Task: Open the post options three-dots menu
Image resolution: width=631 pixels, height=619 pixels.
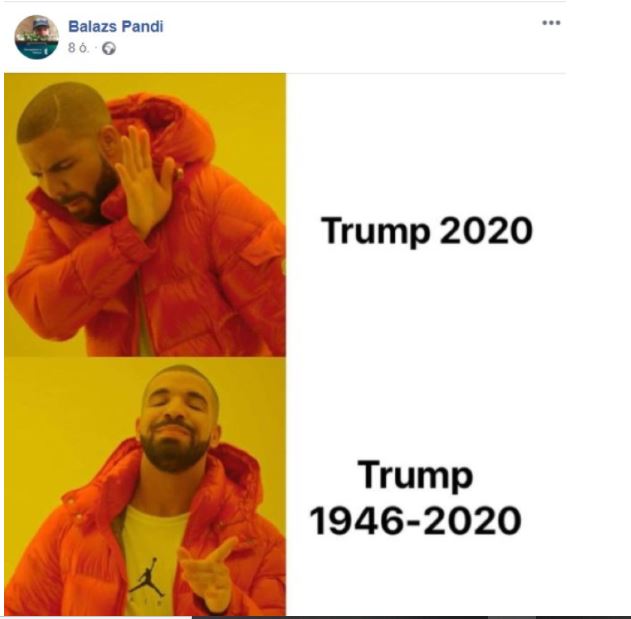Action: coord(551,23)
